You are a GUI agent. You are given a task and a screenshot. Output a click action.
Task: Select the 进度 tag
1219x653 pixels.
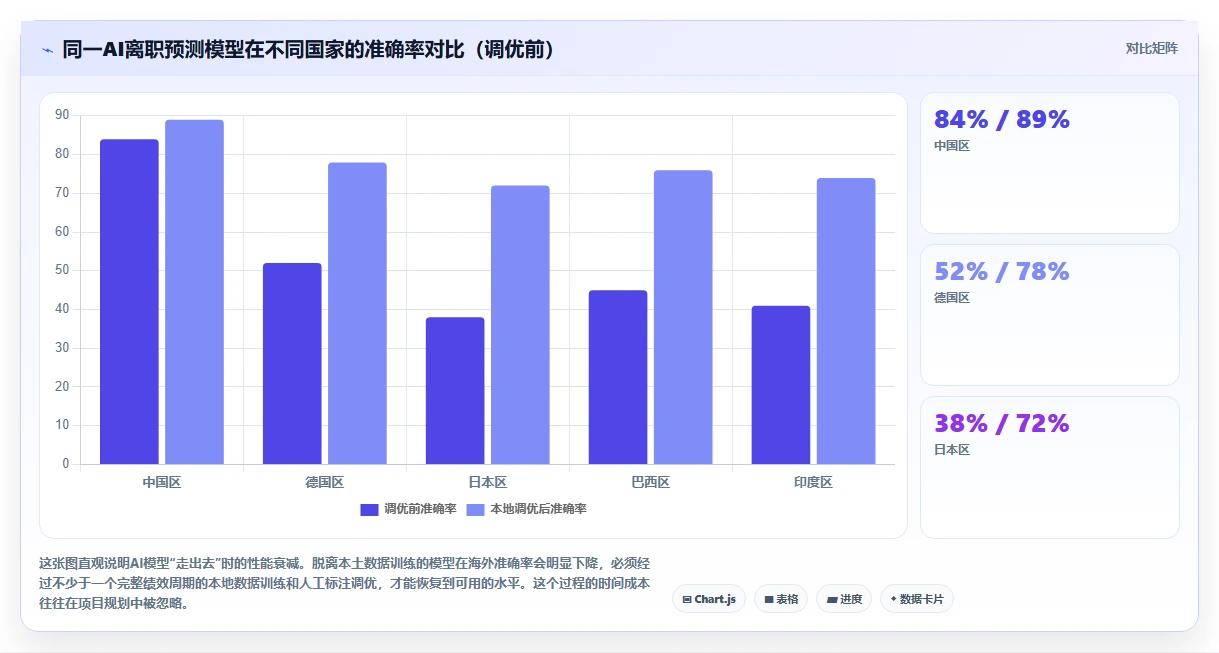click(x=844, y=599)
